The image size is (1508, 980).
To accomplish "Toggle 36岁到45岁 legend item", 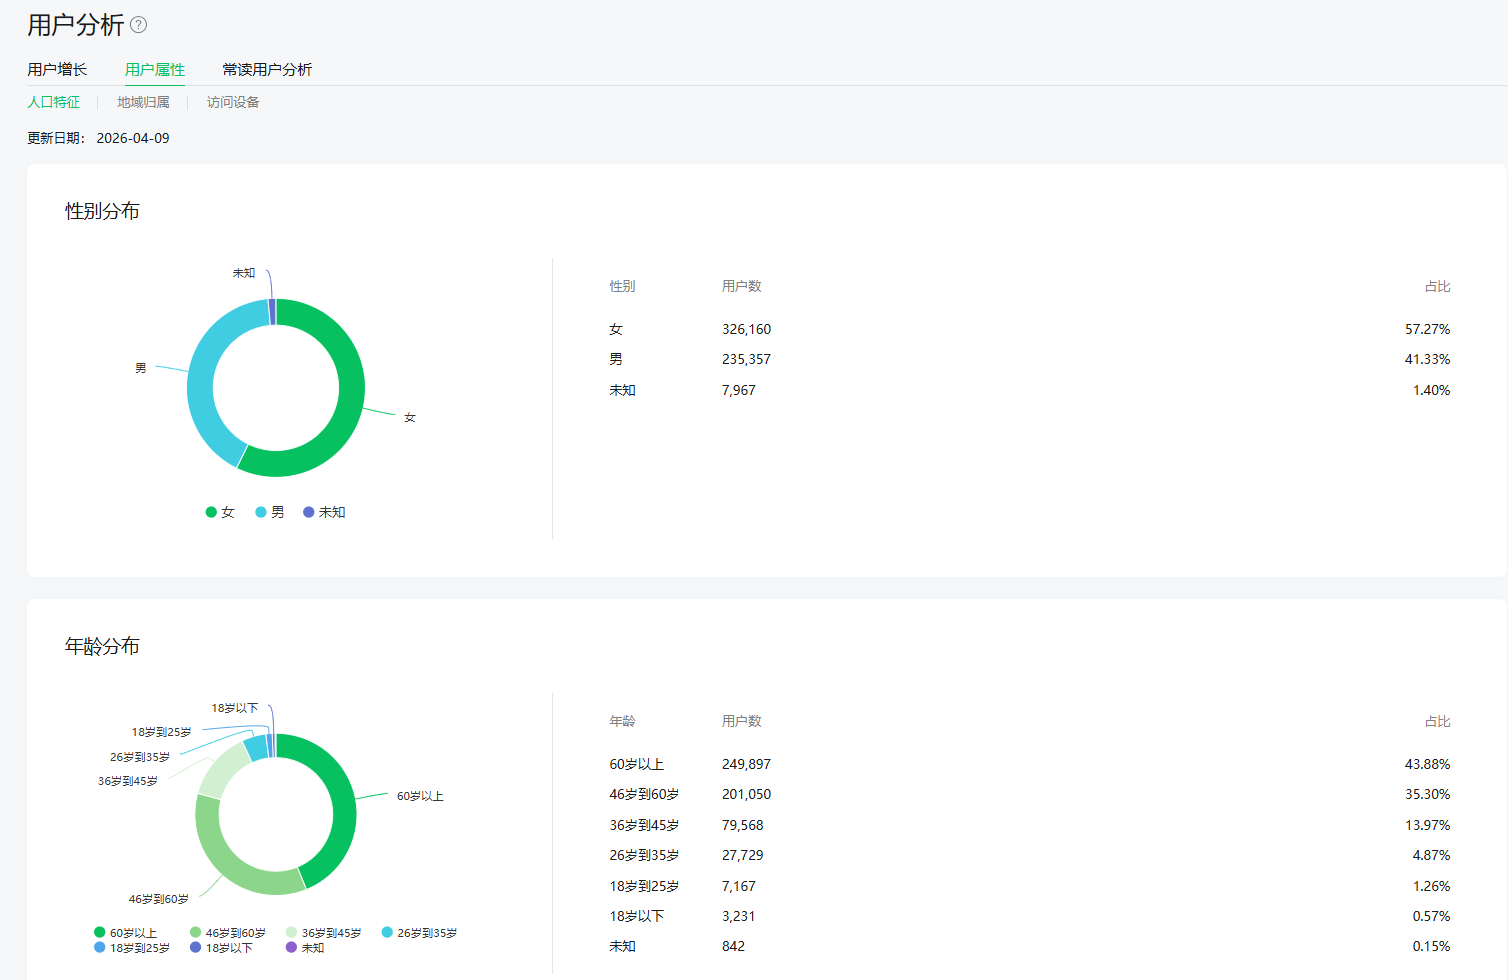I will (324, 933).
